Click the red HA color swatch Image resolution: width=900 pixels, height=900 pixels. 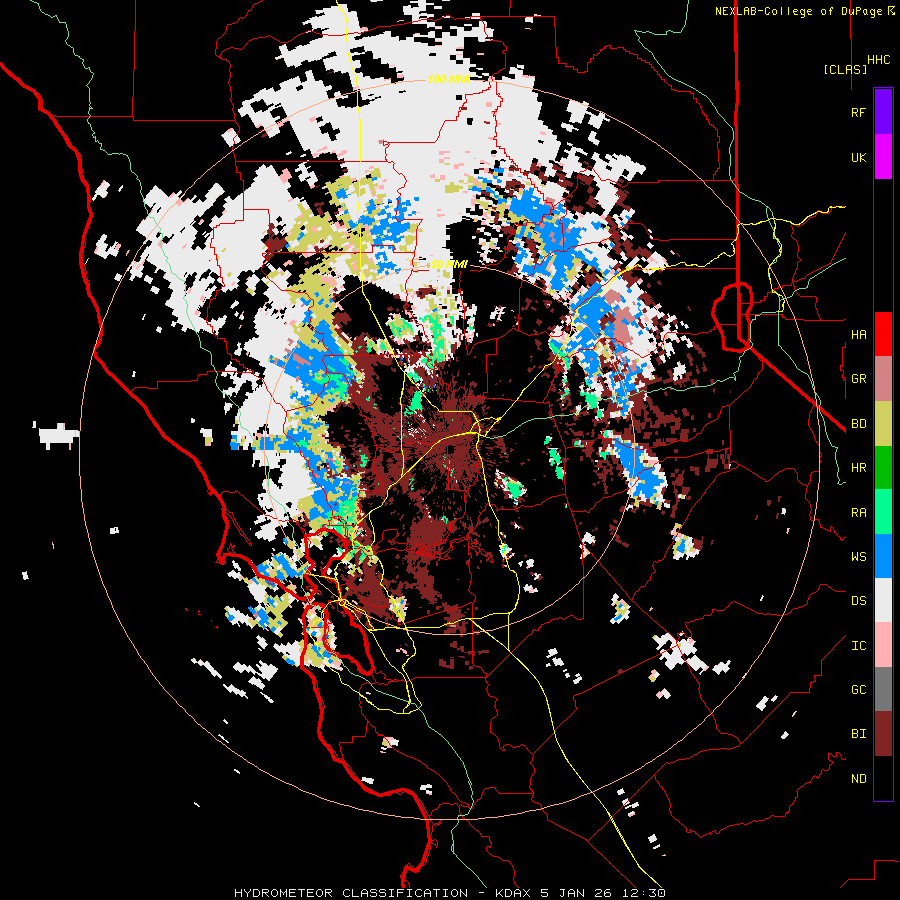point(883,334)
